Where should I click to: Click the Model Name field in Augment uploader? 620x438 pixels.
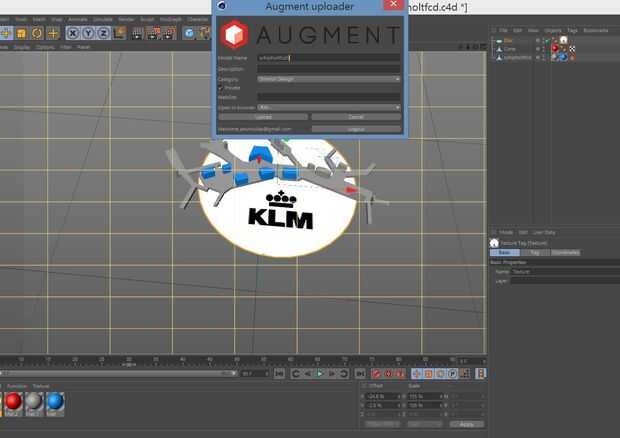(329, 58)
